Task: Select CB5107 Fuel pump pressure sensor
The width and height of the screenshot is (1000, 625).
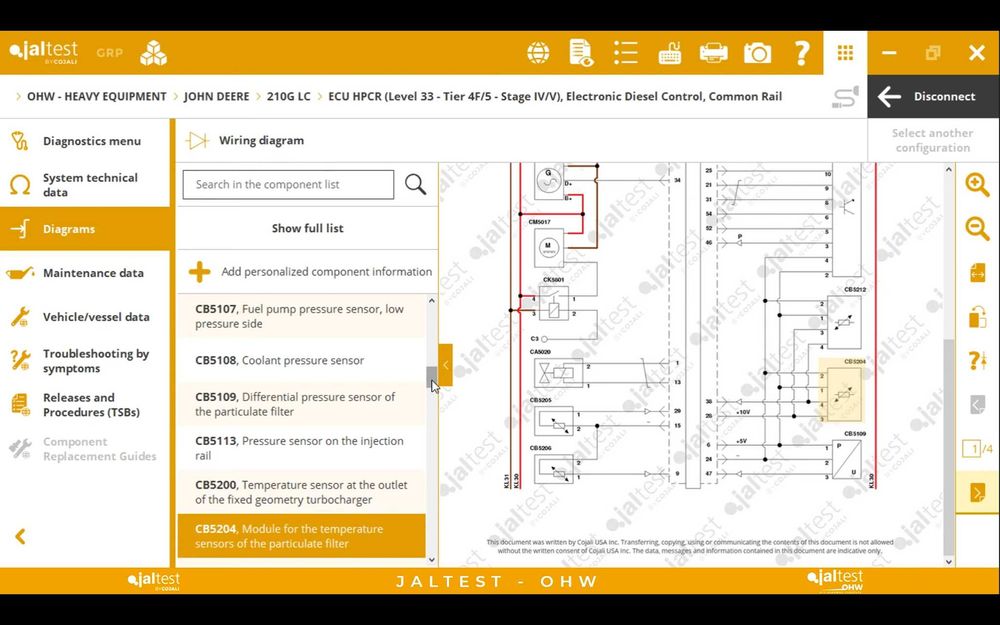Action: click(301, 316)
